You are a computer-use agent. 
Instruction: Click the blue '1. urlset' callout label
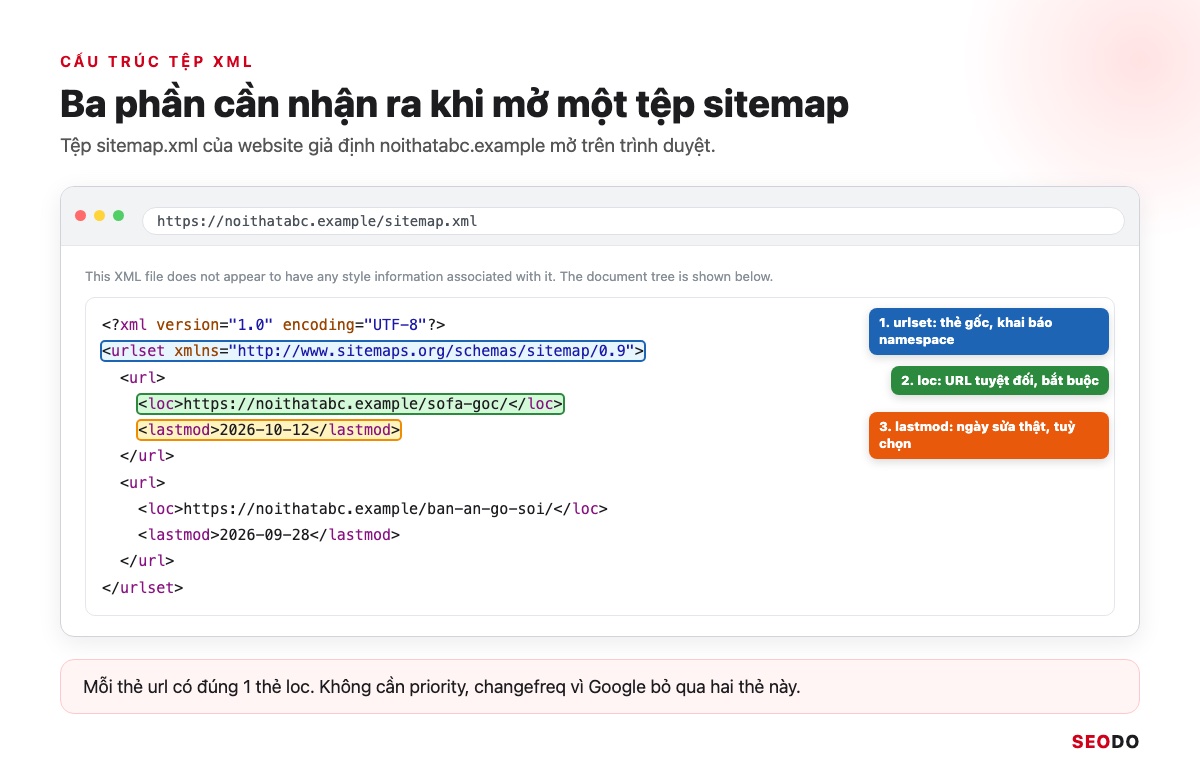click(989, 331)
